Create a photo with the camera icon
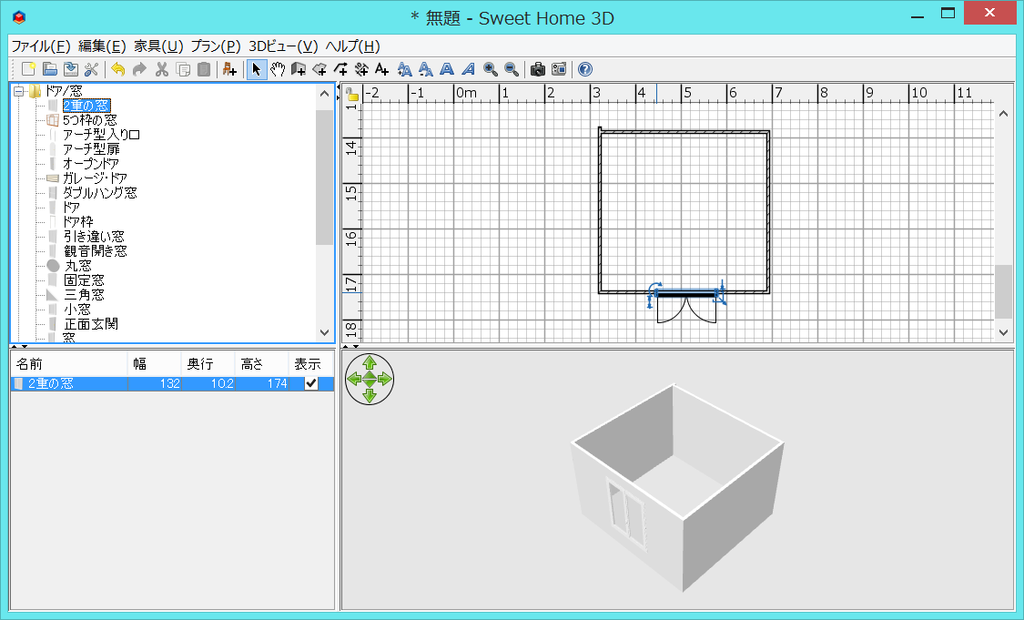The image size is (1024, 620). (537, 69)
